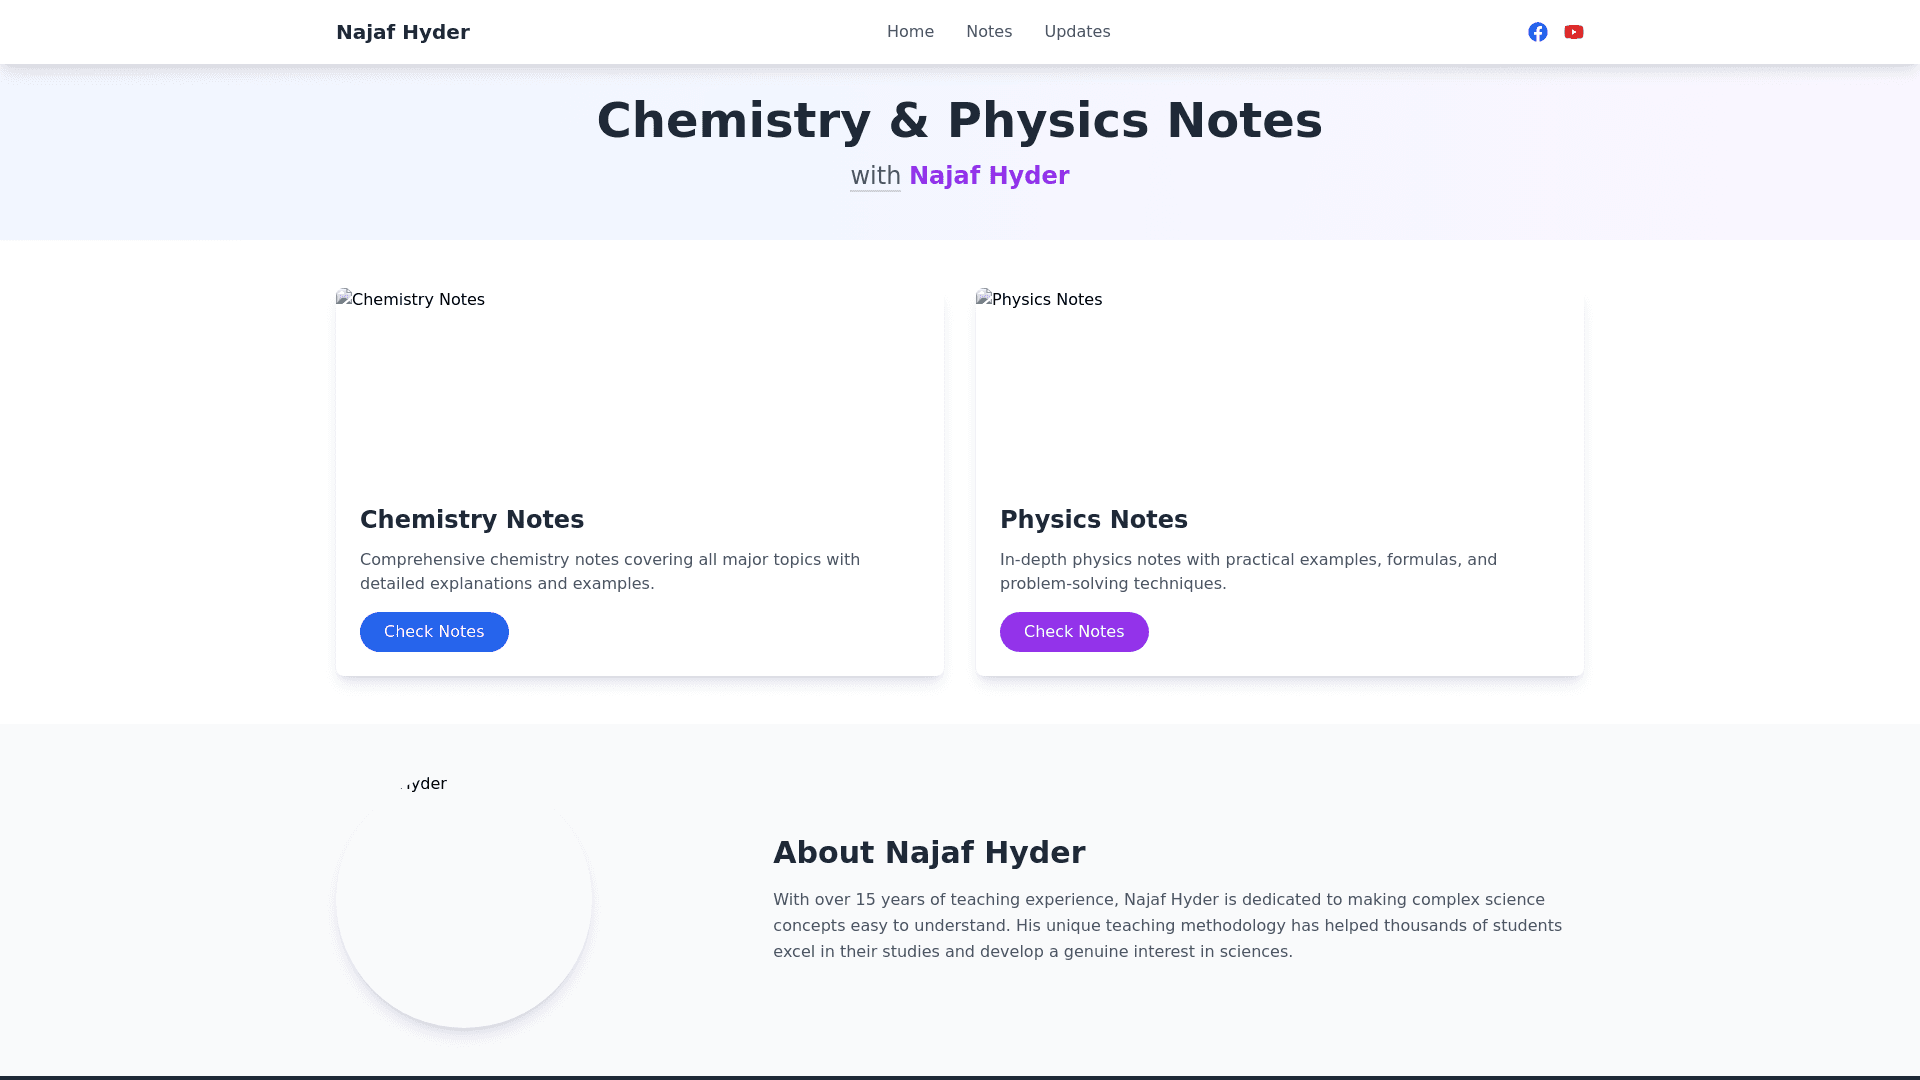Click the chemistry notes description text
Viewport: 1920px width, 1080px height.
click(x=610, y=571)
